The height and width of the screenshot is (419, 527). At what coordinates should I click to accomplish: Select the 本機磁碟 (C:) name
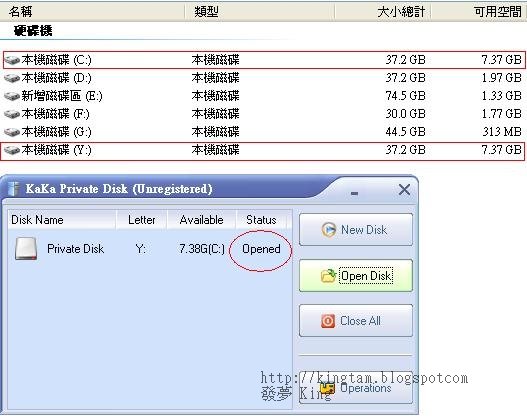click(x=56, y=60)
